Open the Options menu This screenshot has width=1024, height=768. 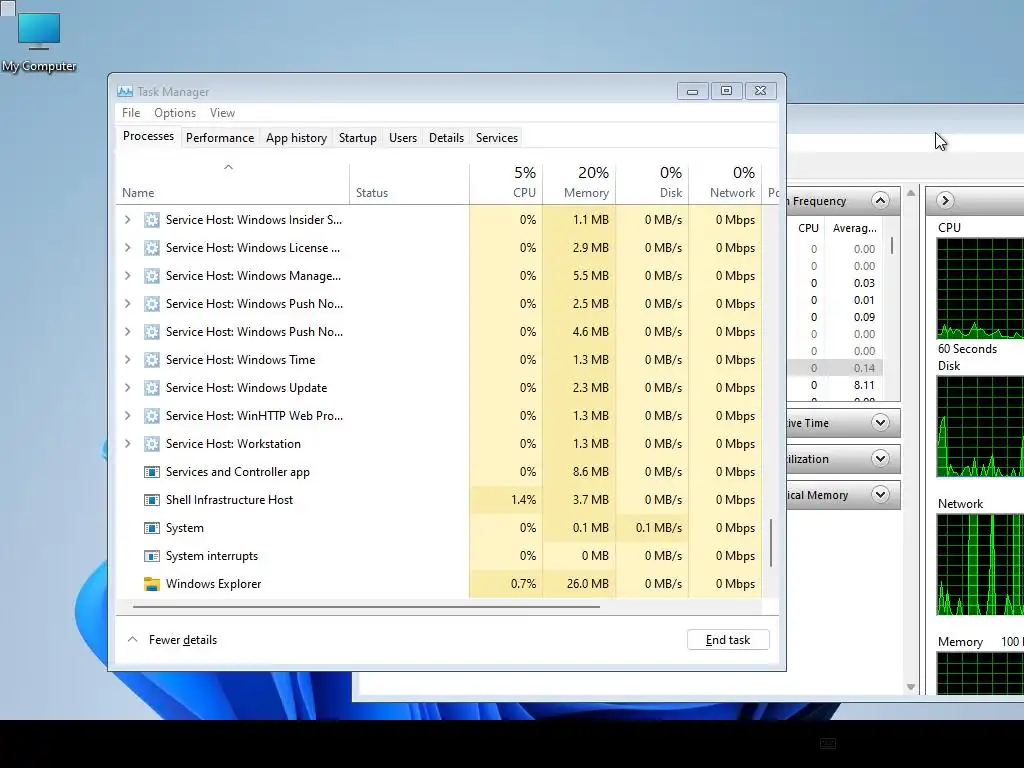[175, 113]
